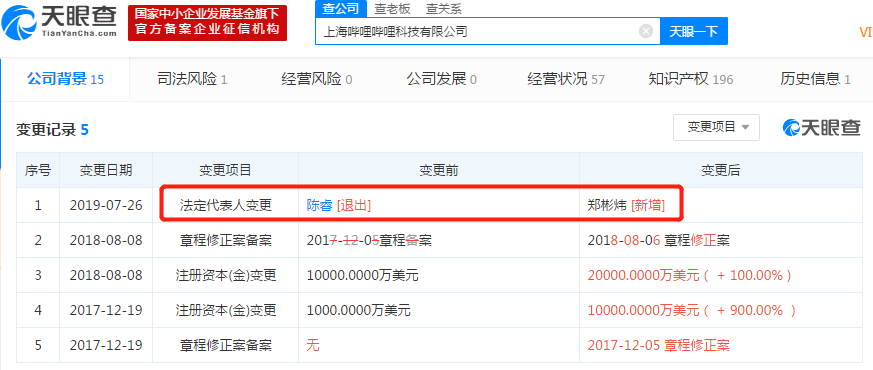Click the 10000.0000万美元 ( + 900.00% ) cell
The height and width of the screenshot is (370, 873).
[720, 310]
